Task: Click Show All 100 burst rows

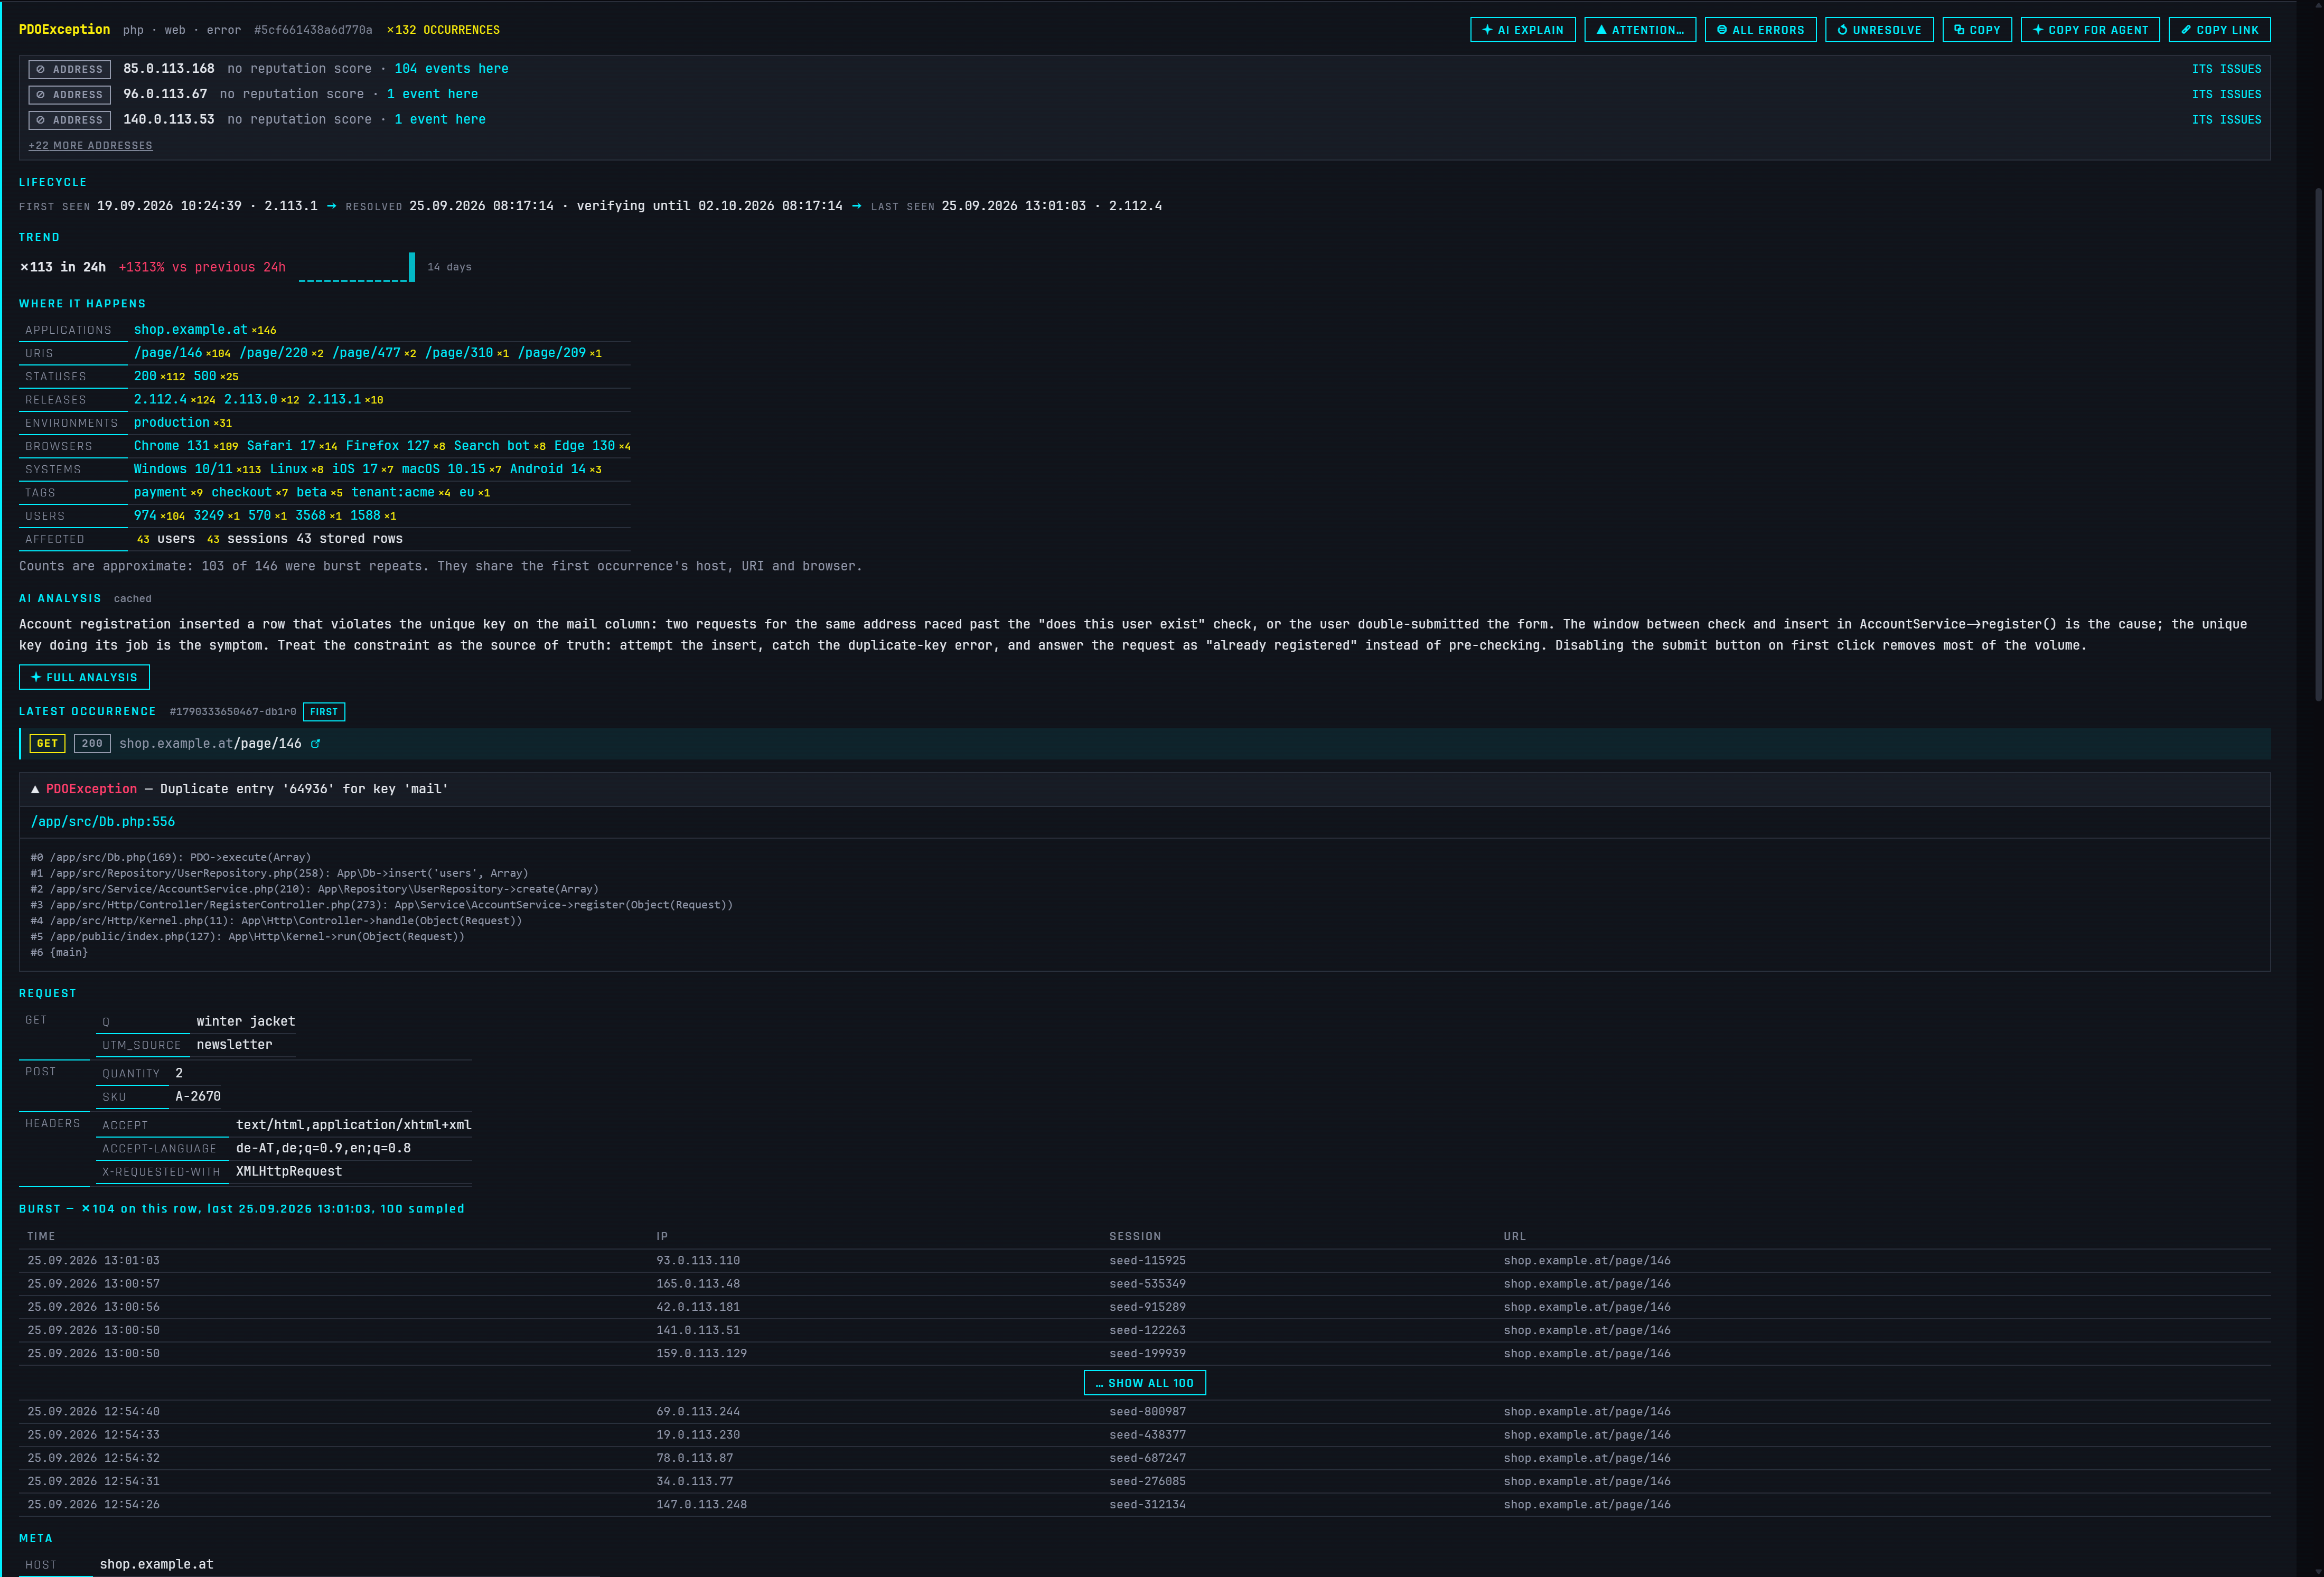Action: (x=1145, y=1383)
